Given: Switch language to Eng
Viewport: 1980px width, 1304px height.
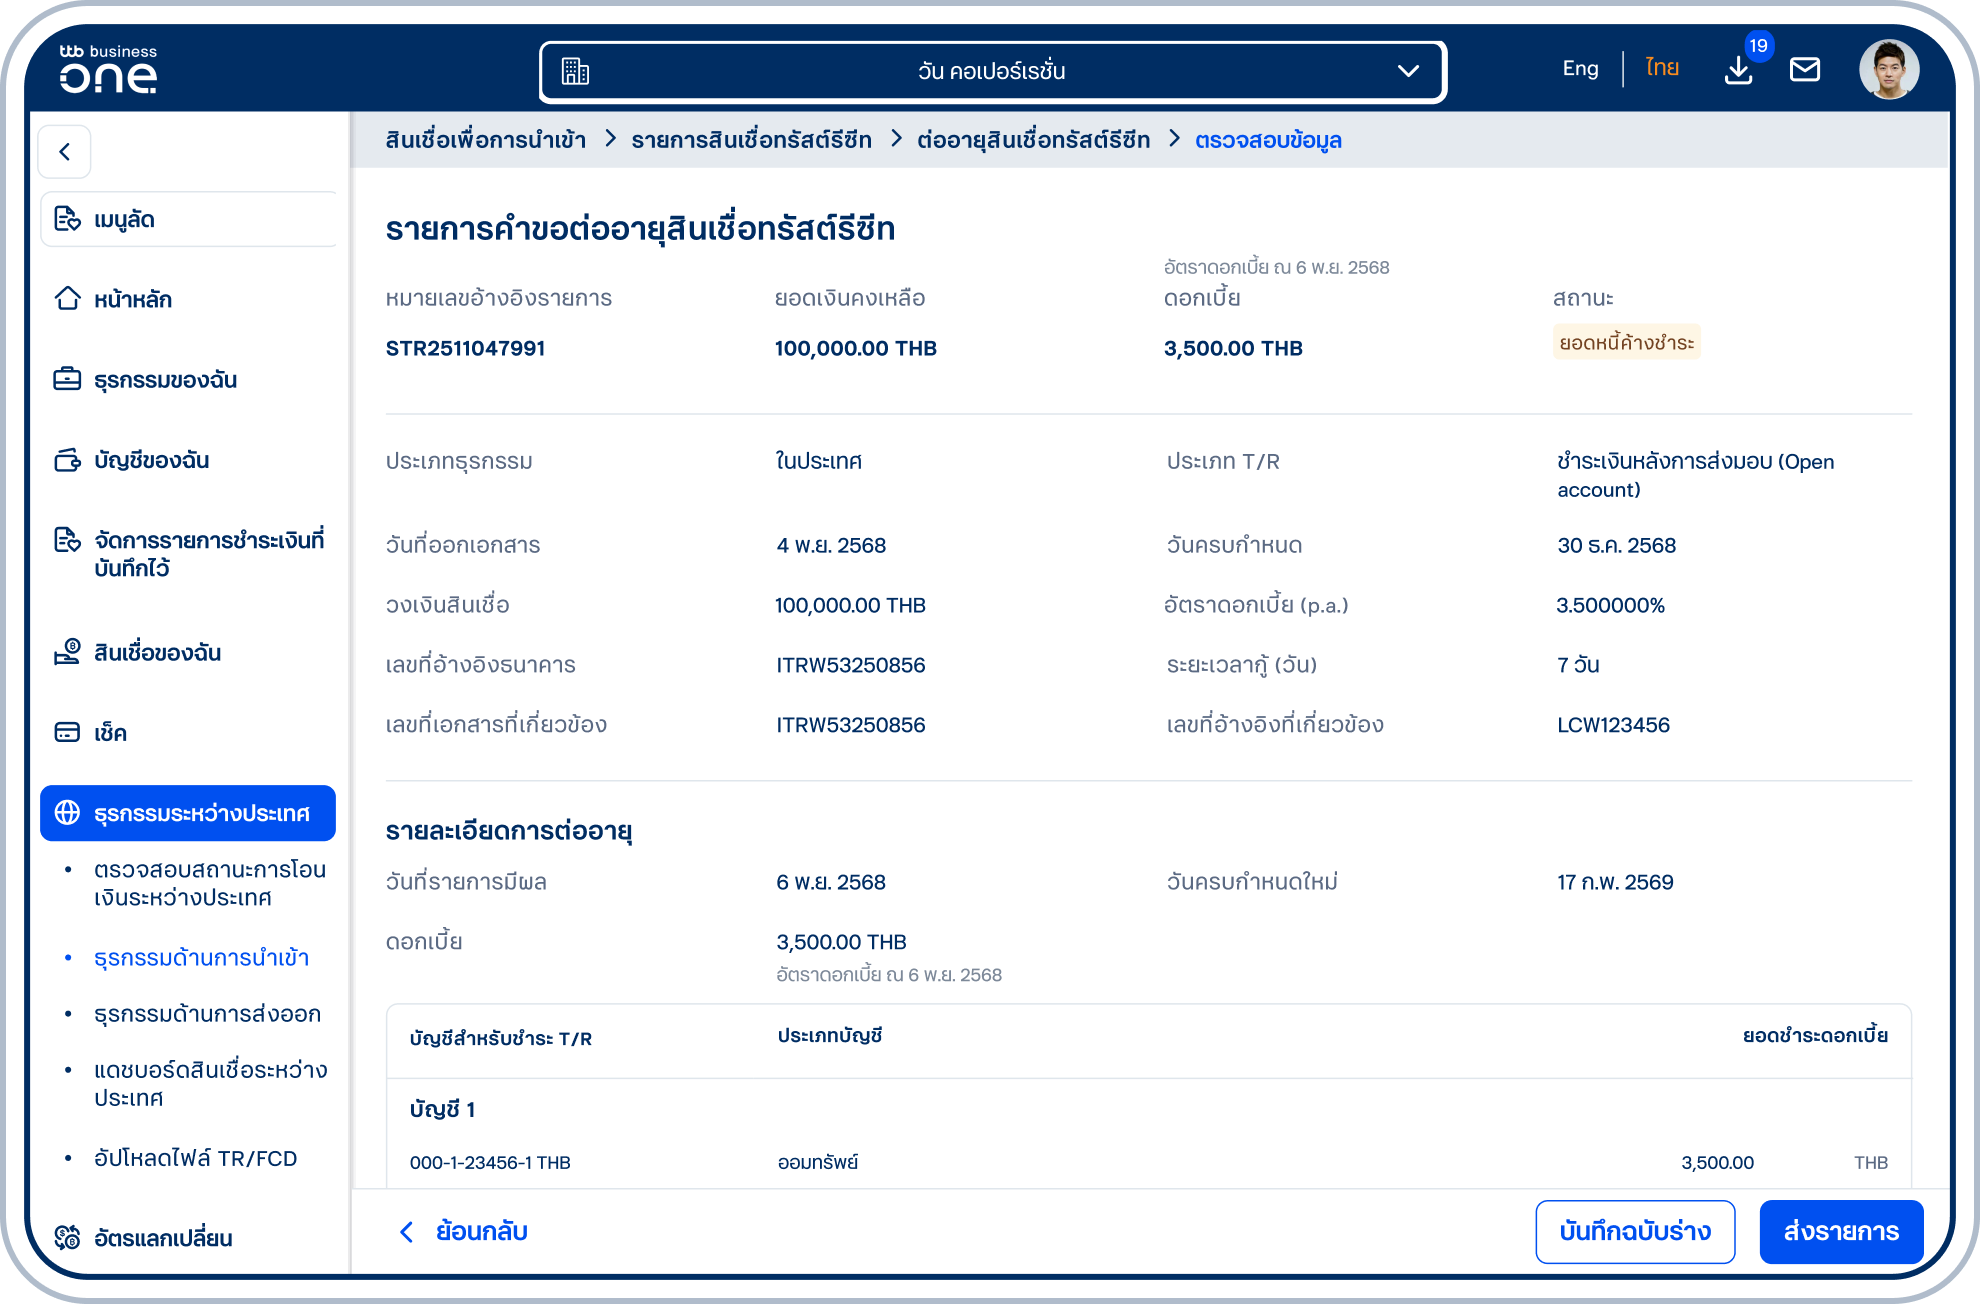Looking at the screenshot, I should point(1580,69).
